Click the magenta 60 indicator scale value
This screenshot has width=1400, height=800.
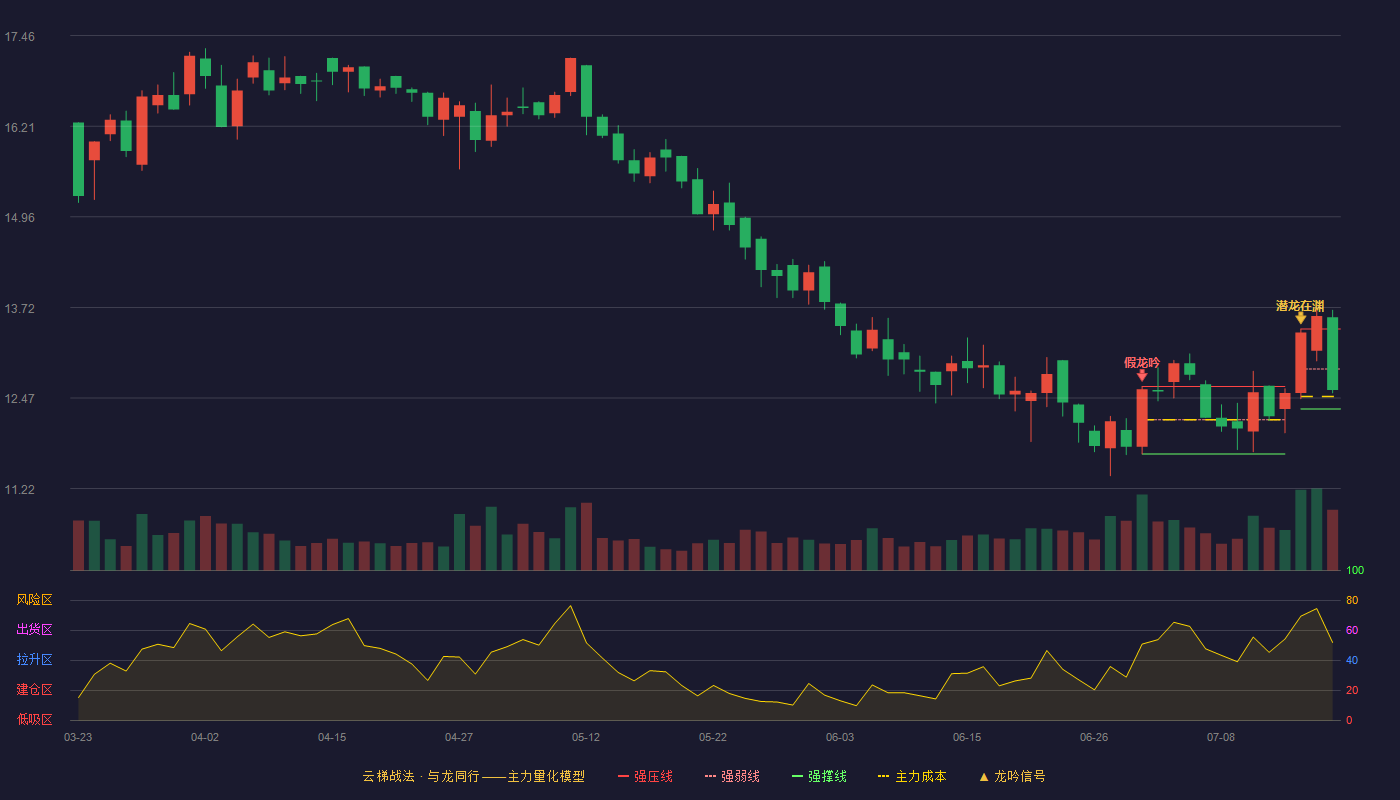(1352, 630)
